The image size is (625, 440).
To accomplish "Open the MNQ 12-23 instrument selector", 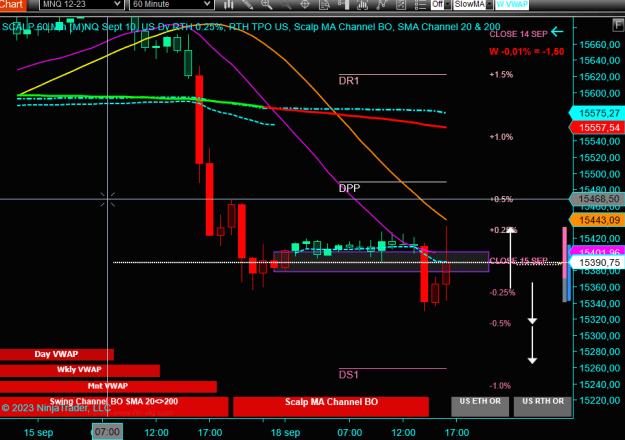I will click(81, 4).
